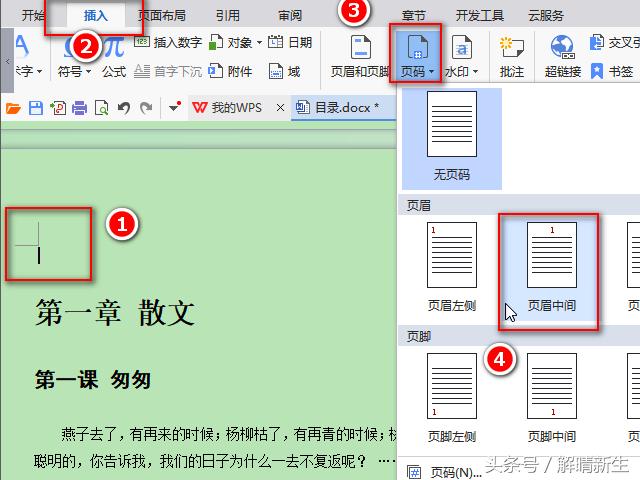The image size is (640, 480).
Task: Select 页脚左侧 page number style
Action: pyautogui.click(x=452, y=398)
